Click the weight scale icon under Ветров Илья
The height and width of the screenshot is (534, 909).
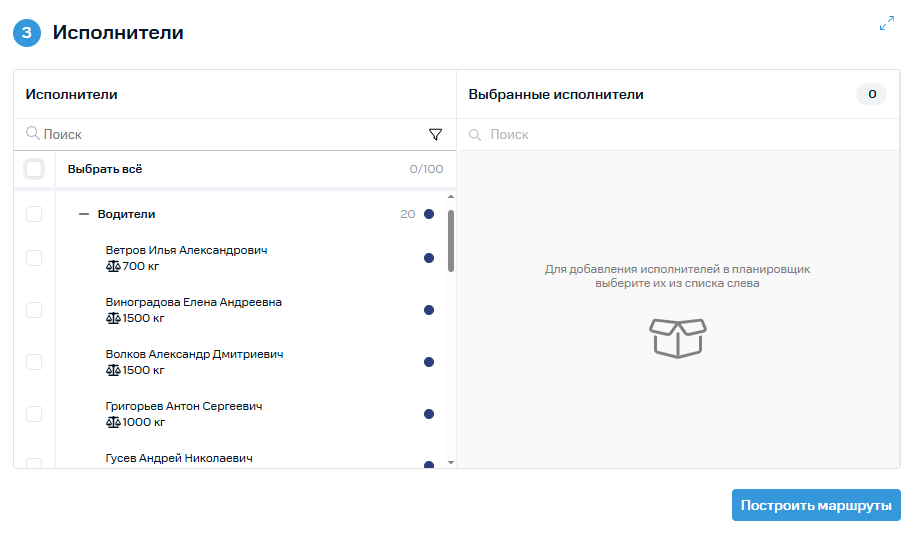click(x=112, y=266)
